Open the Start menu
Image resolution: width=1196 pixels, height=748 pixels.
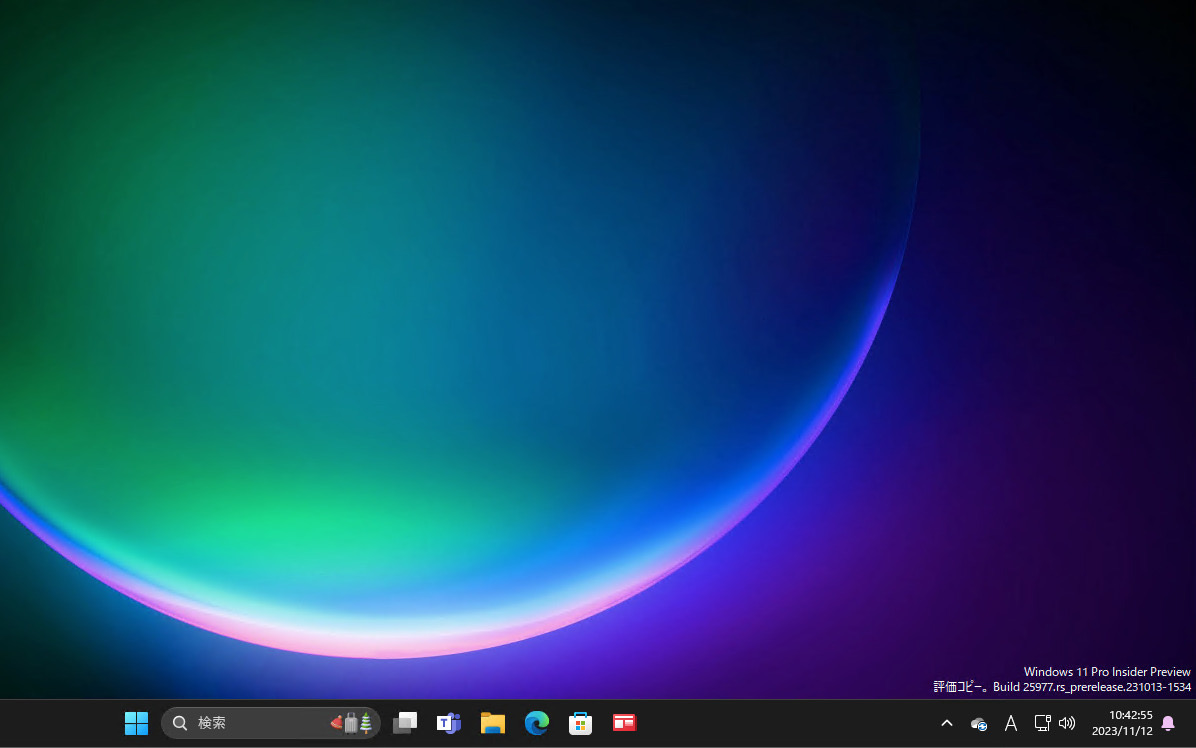click(x=136, y=722)
